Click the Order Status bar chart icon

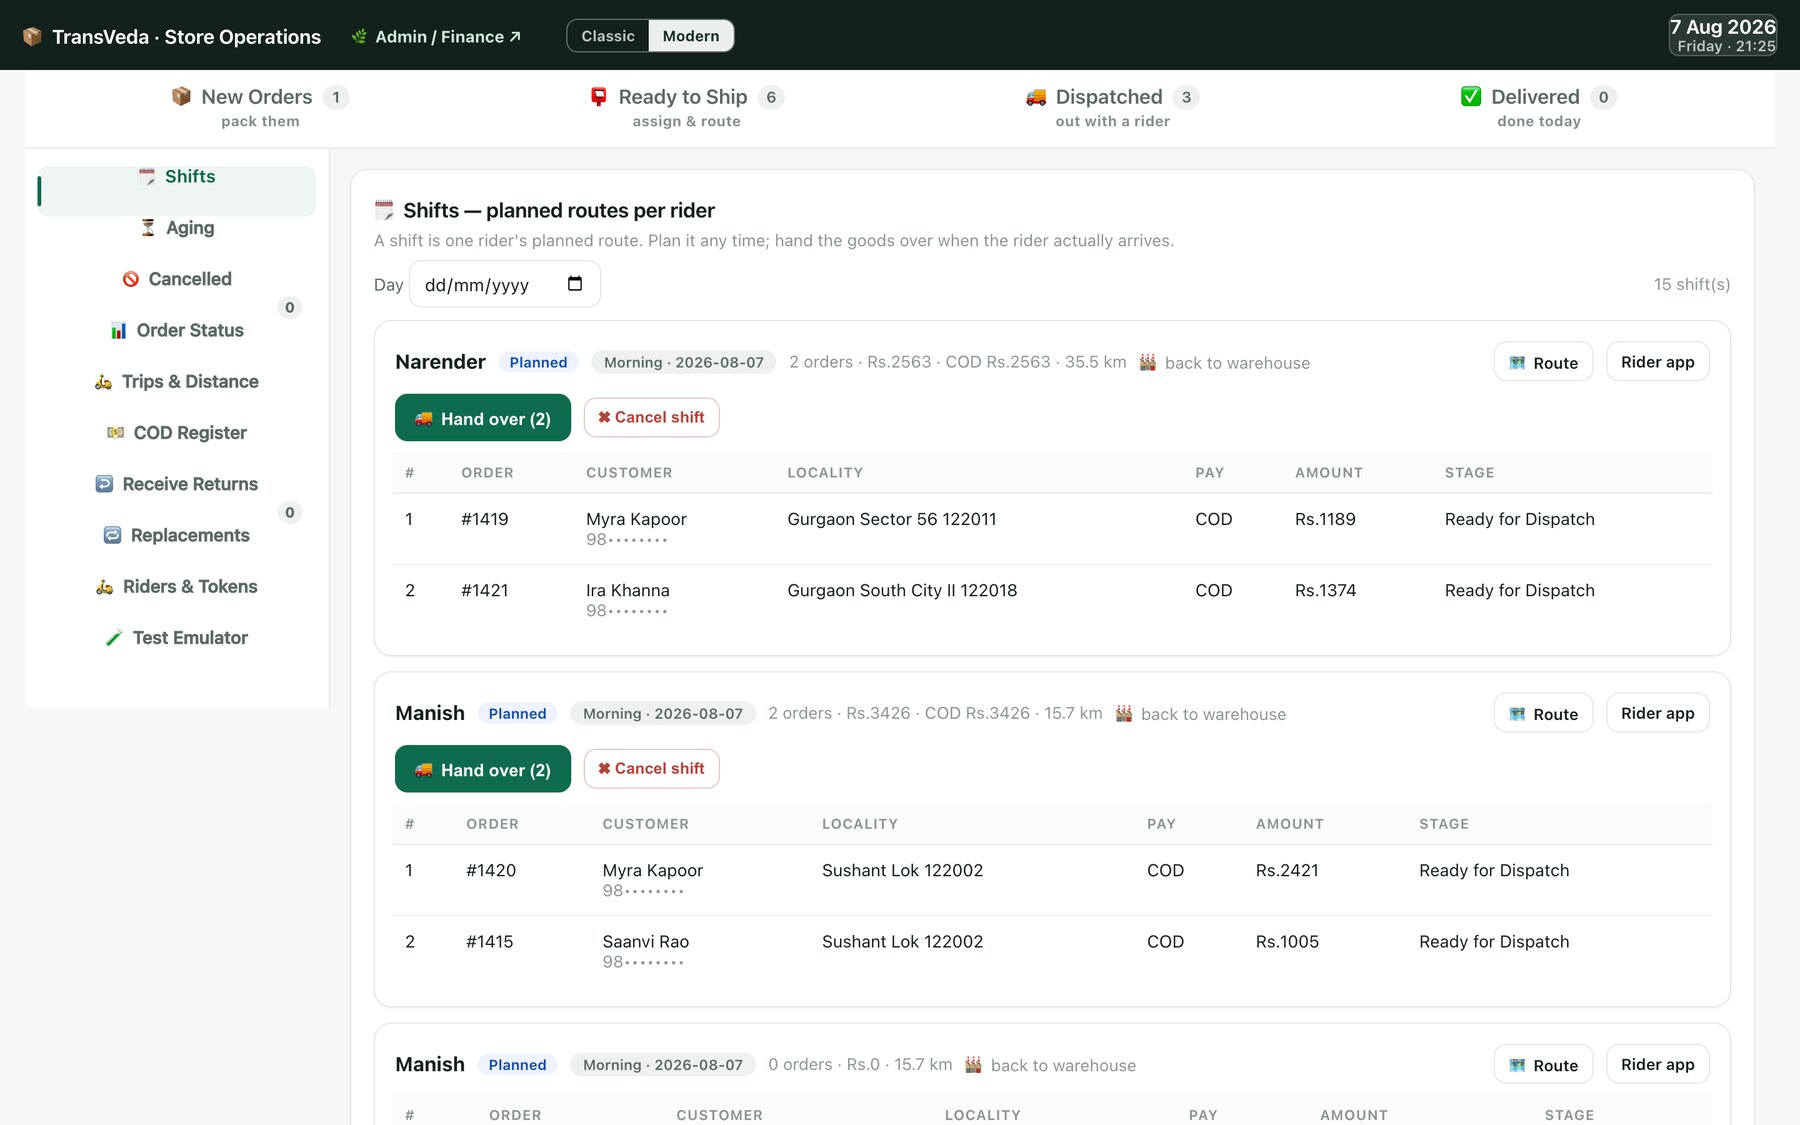click(x=119, y=330)
